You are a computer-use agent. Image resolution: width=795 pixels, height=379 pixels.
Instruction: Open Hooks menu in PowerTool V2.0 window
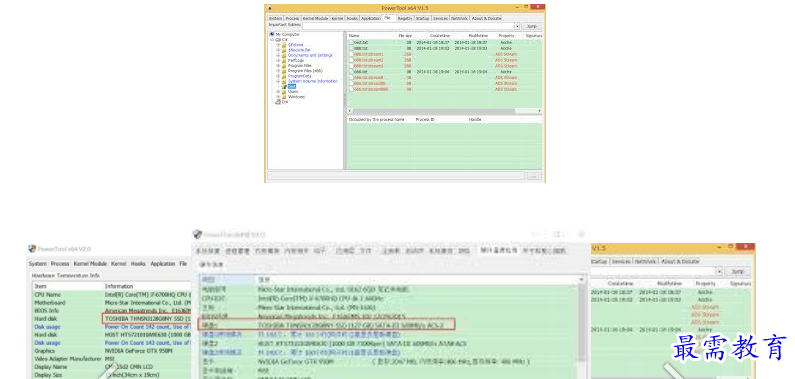point(138,264)
